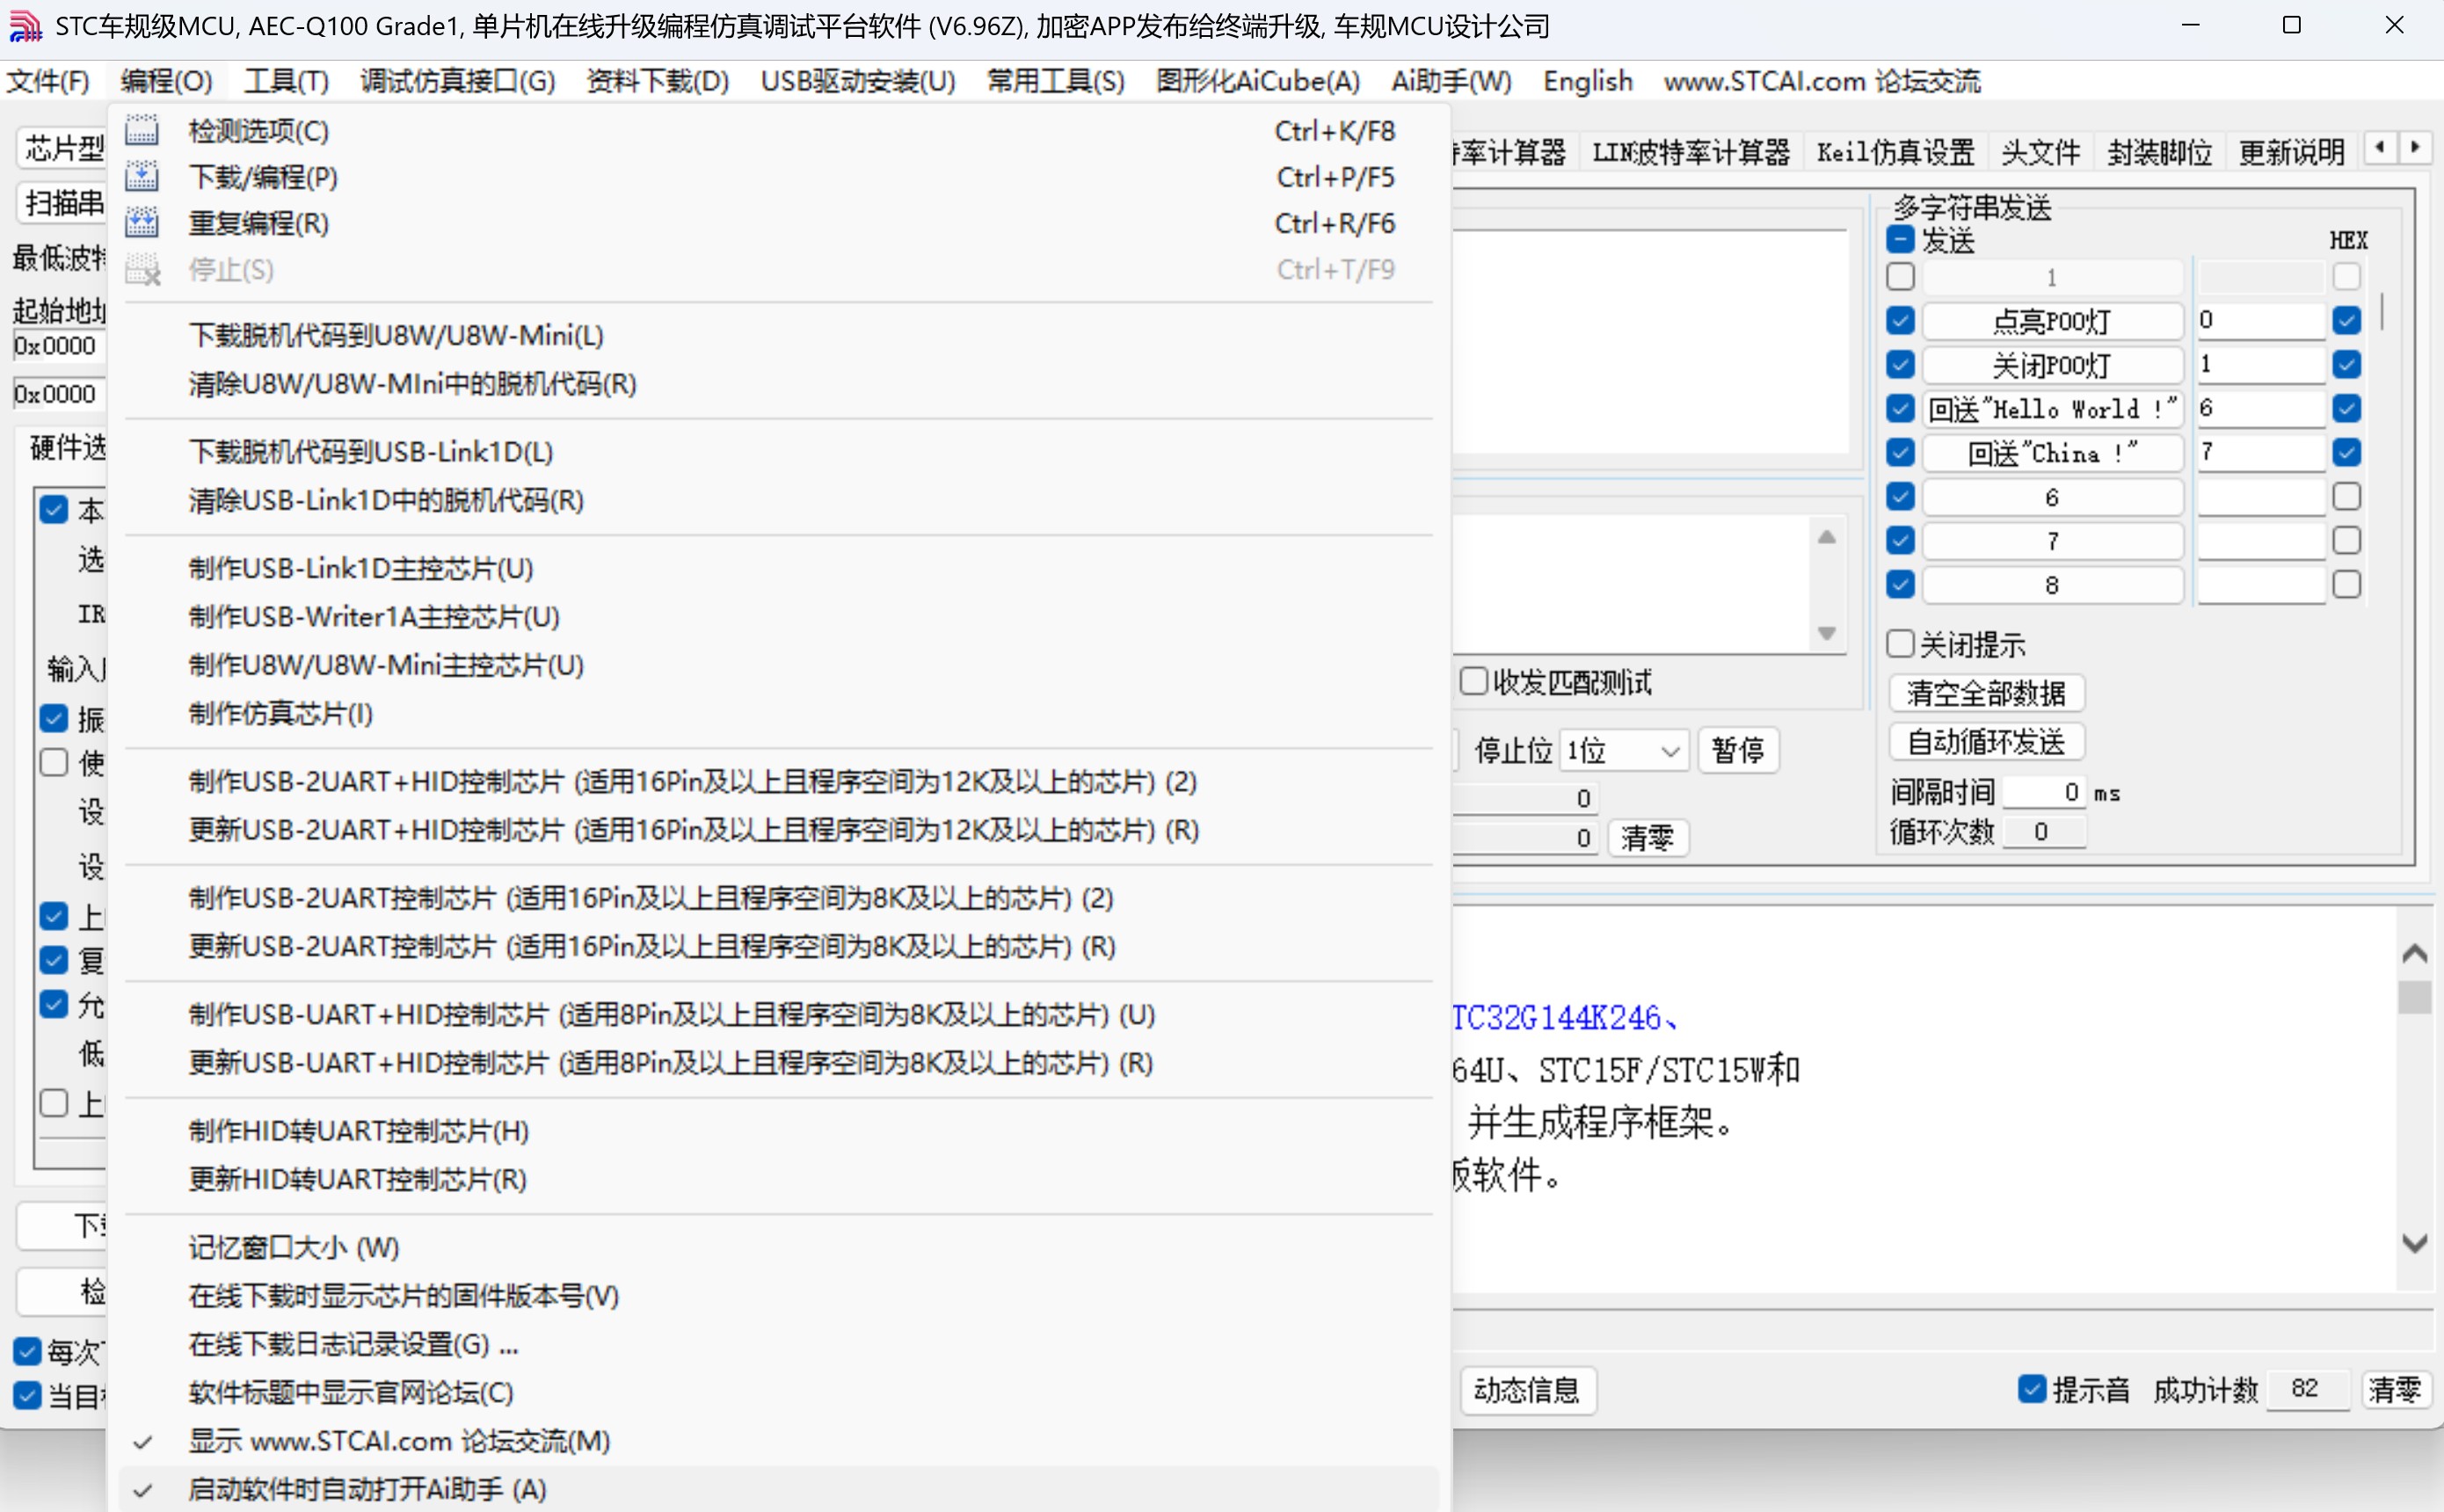This screenshot has height=1512, width=2444.
Task: Check send checkbox for row 1
Action: pyautogui.click(x=1900, y=276)
